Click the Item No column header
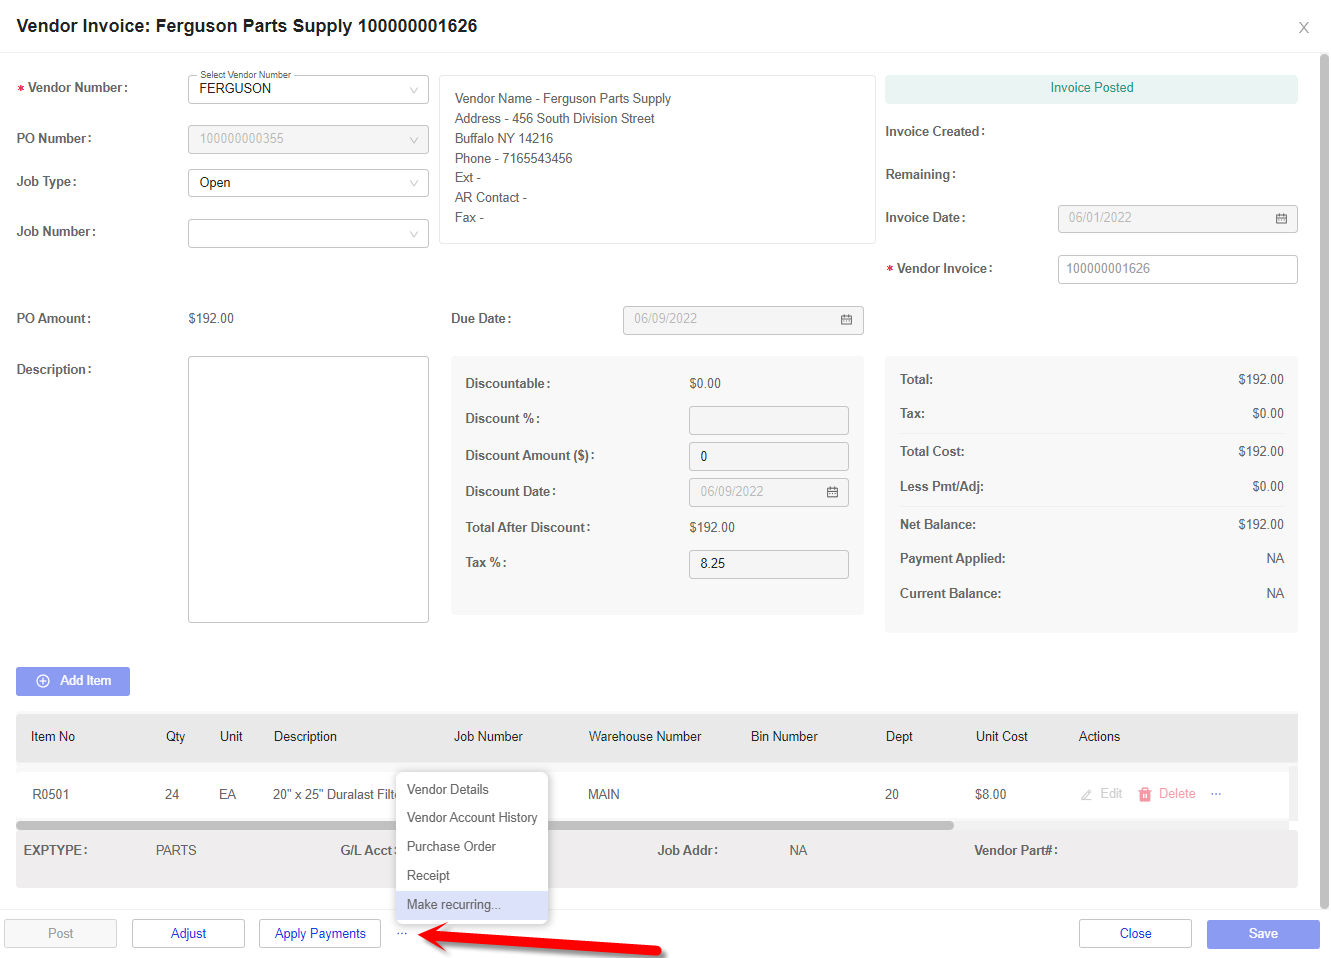The height and width of the screenshot is (958, 1331). [x=53, y=737]
